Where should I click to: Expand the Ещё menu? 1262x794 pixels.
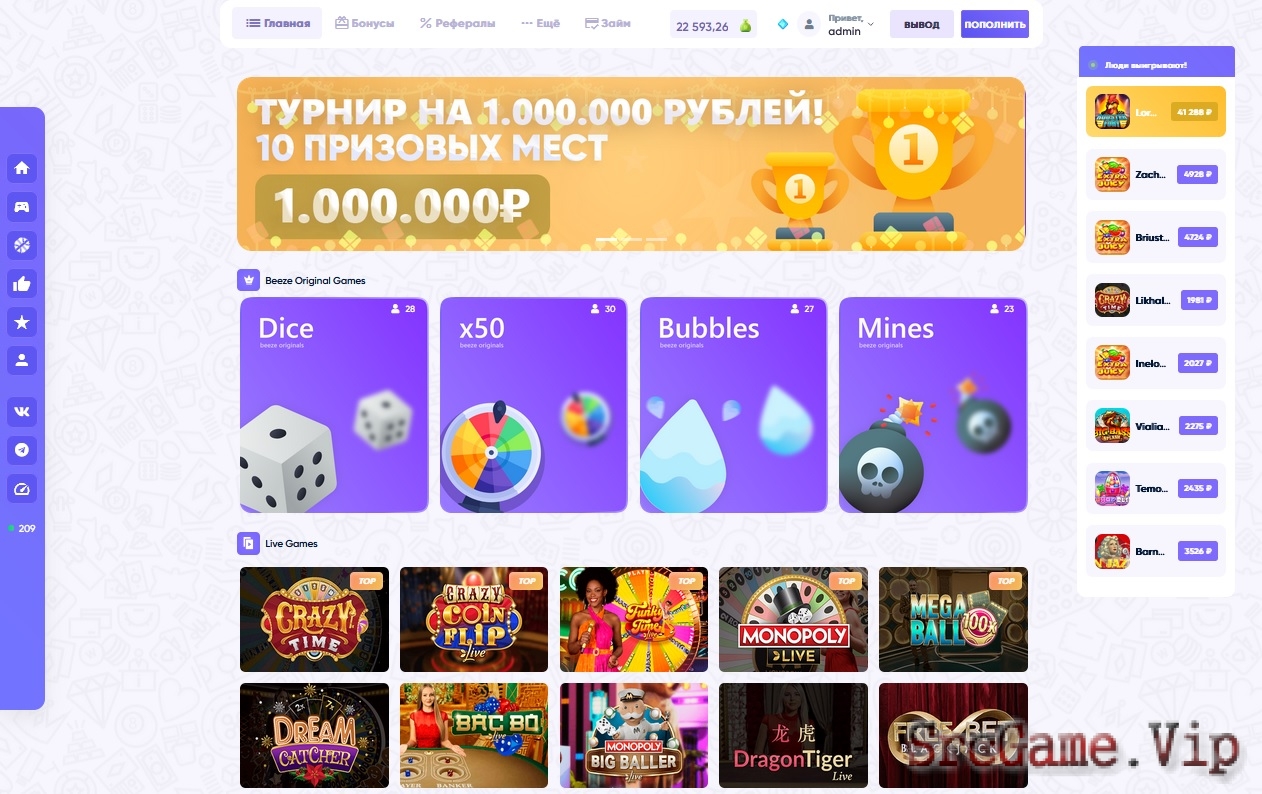click(x=541, y=23)
